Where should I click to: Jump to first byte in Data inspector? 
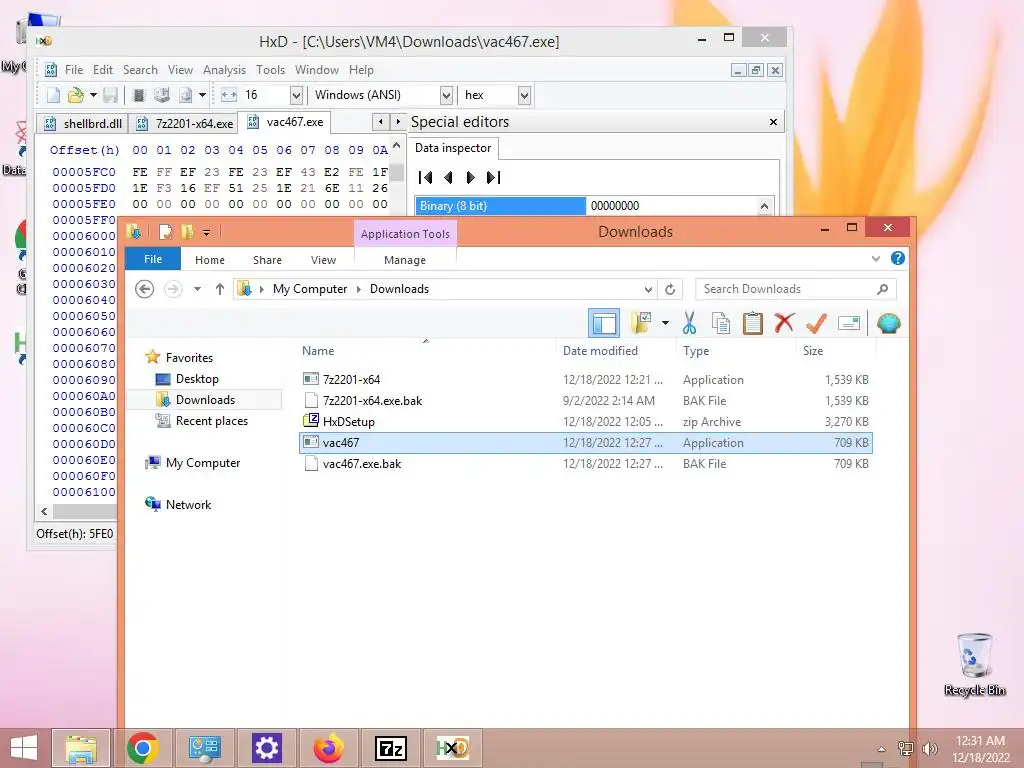(x=425, y=177)
